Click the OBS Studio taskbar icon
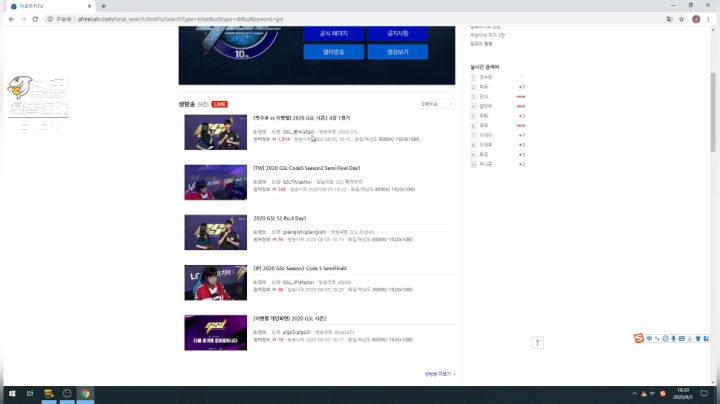 (67, 393)
